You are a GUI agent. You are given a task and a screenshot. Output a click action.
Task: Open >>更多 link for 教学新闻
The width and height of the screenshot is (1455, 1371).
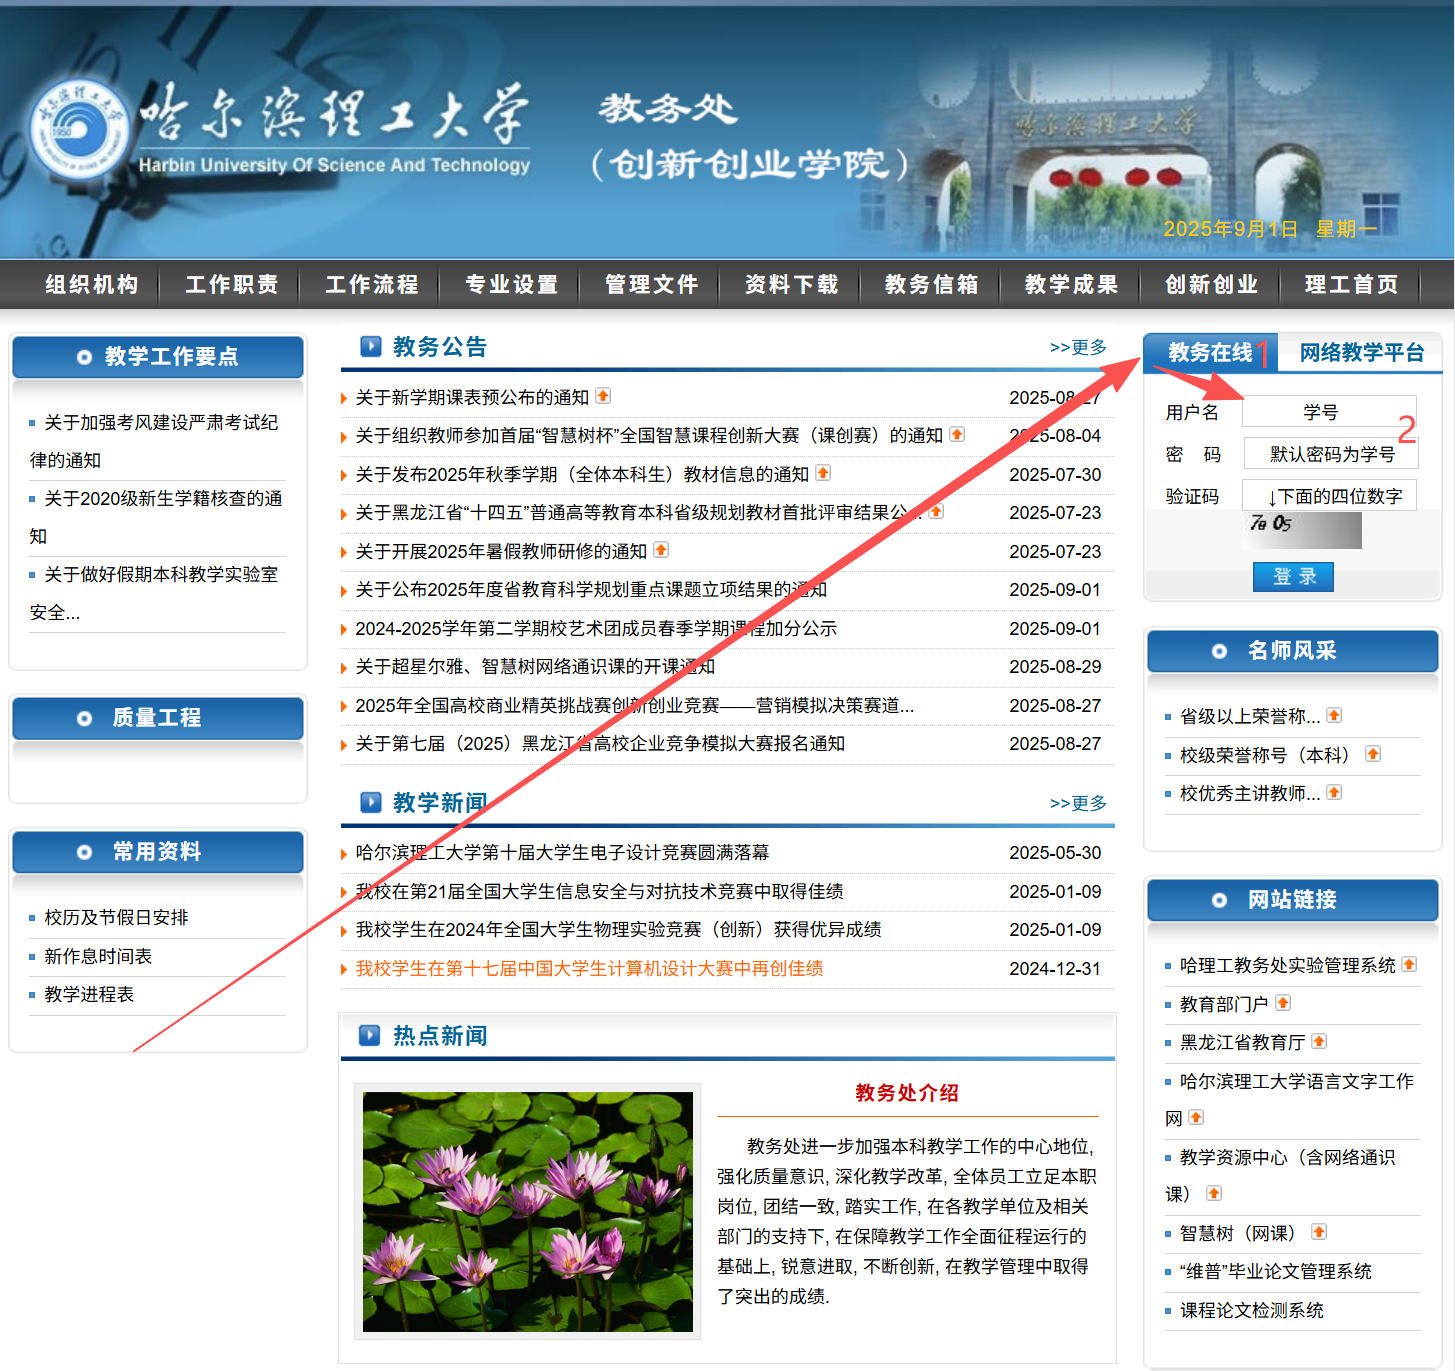[1078, 803]
